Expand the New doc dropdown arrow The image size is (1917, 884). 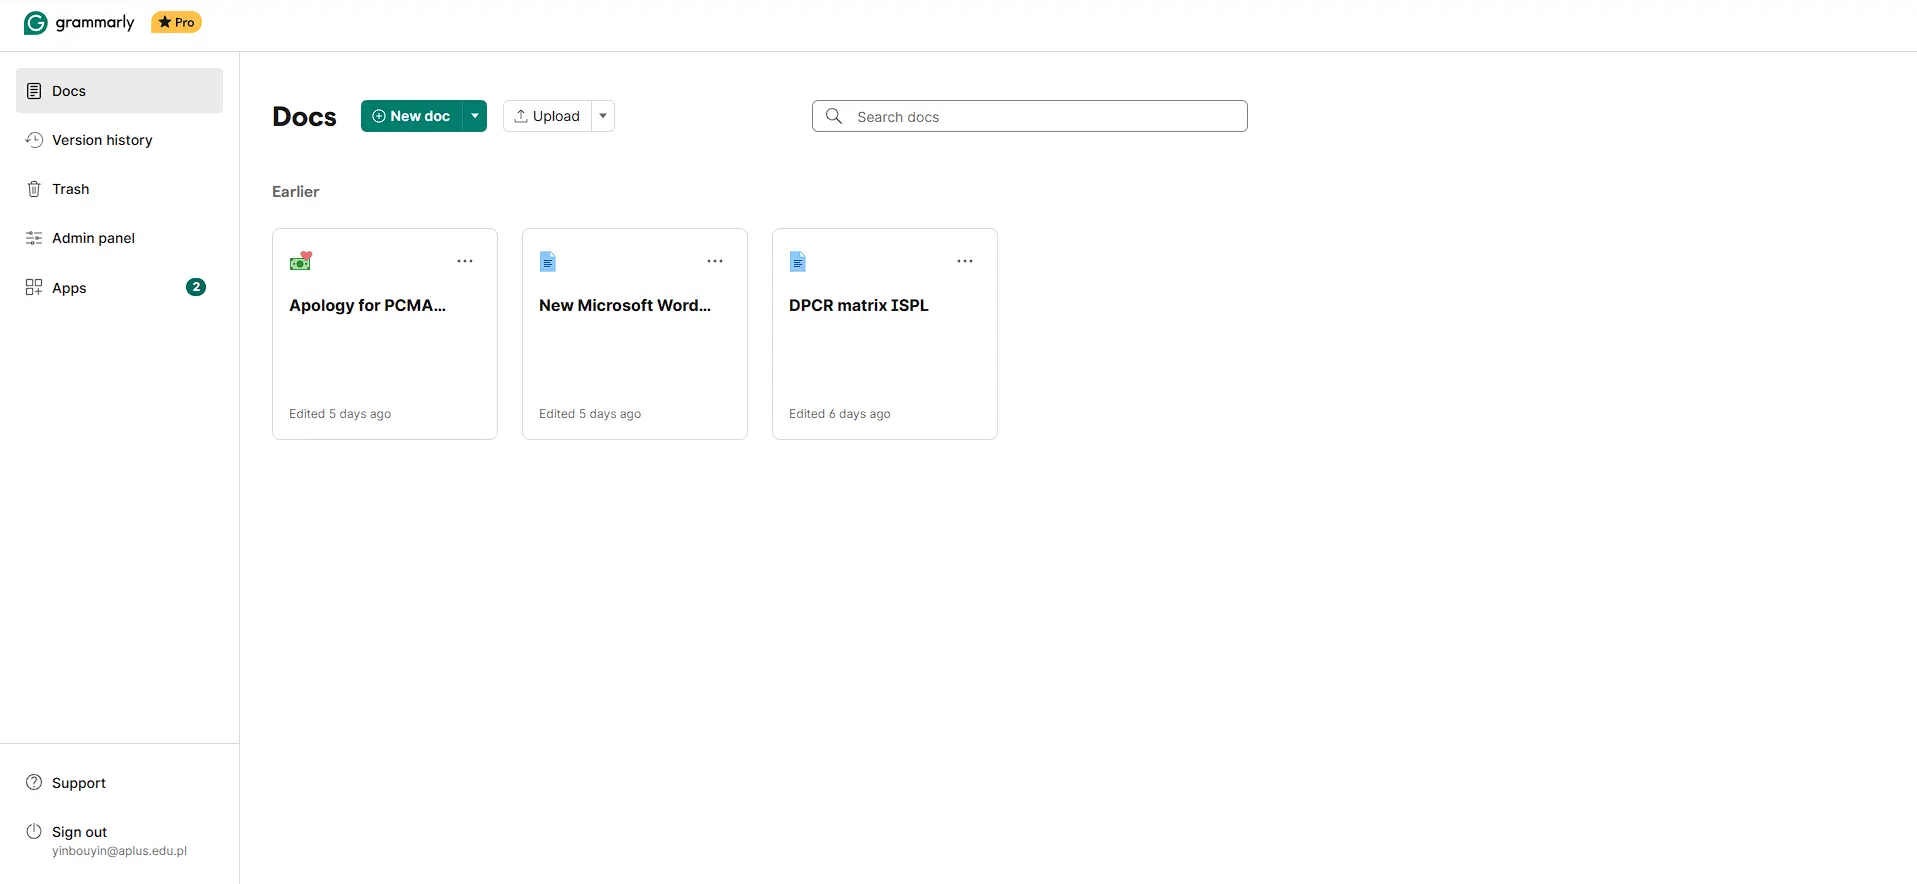click(x=475, y=116)
